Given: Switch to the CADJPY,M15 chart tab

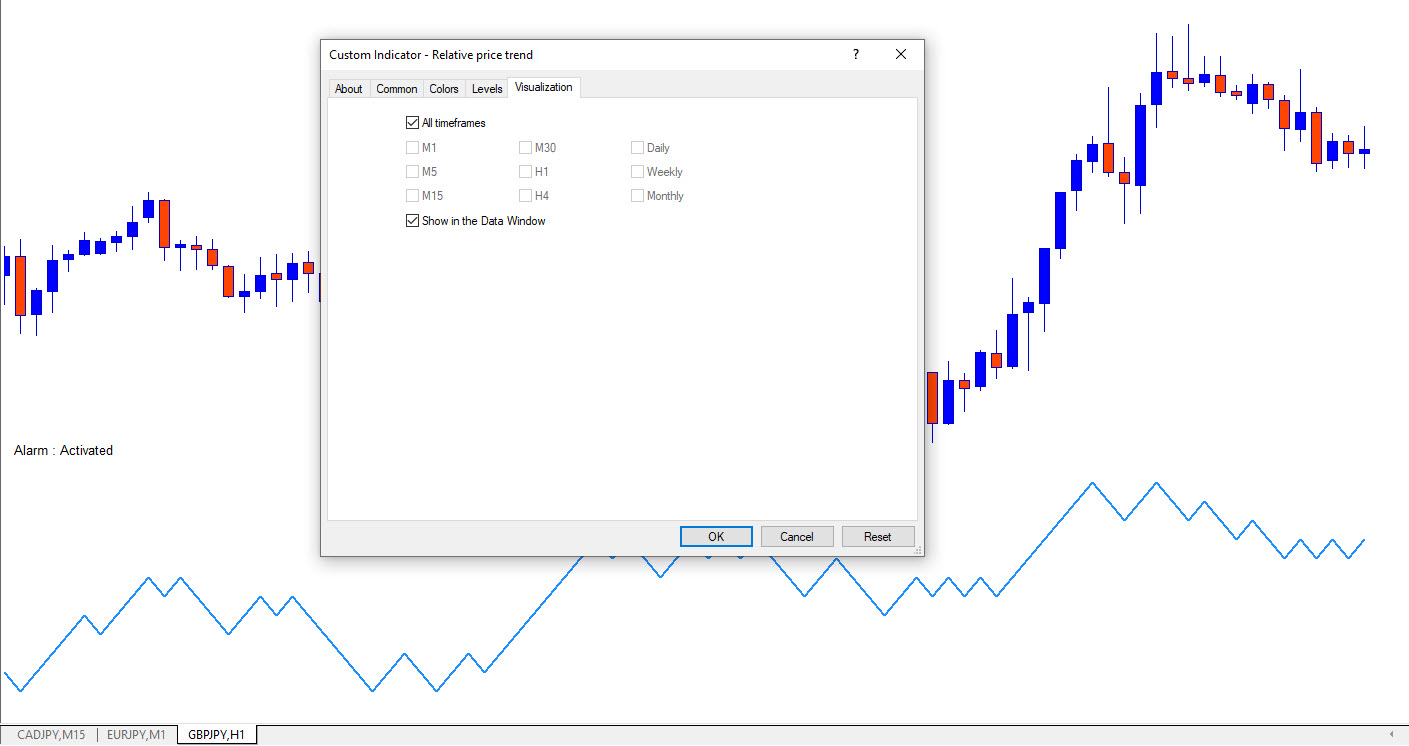Looking at the screenshot, I should tap(51, 735).
